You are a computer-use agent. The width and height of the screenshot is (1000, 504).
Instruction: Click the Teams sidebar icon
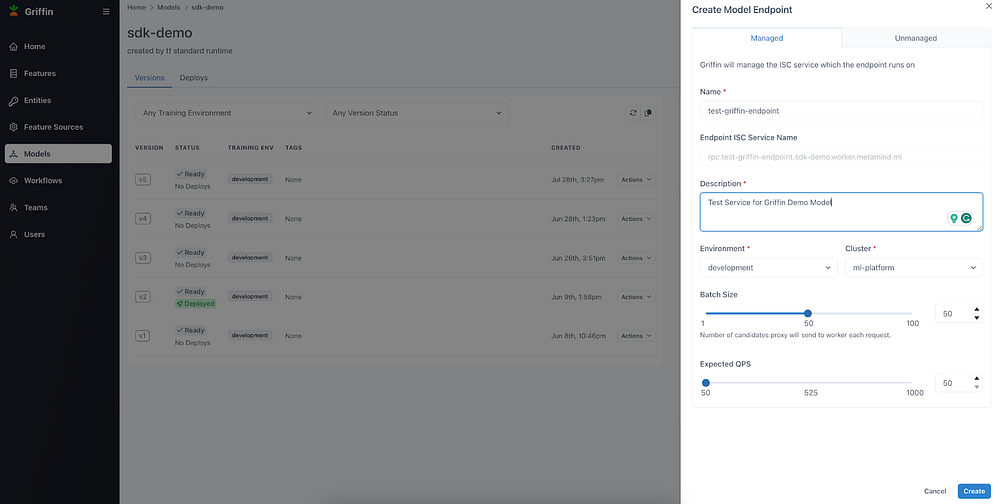pos(13,207)
